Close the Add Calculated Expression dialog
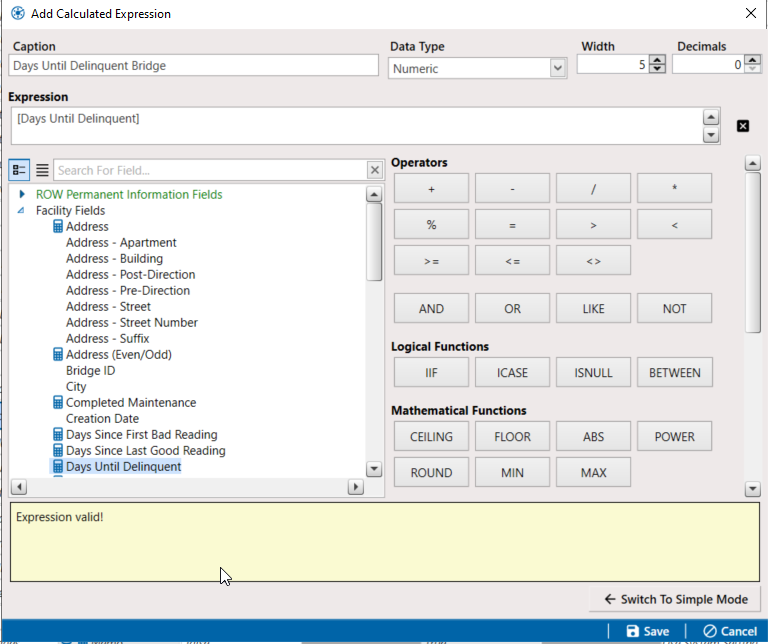Image resolution: width=768 pixels, height=644 pixels. click(750, 13)
